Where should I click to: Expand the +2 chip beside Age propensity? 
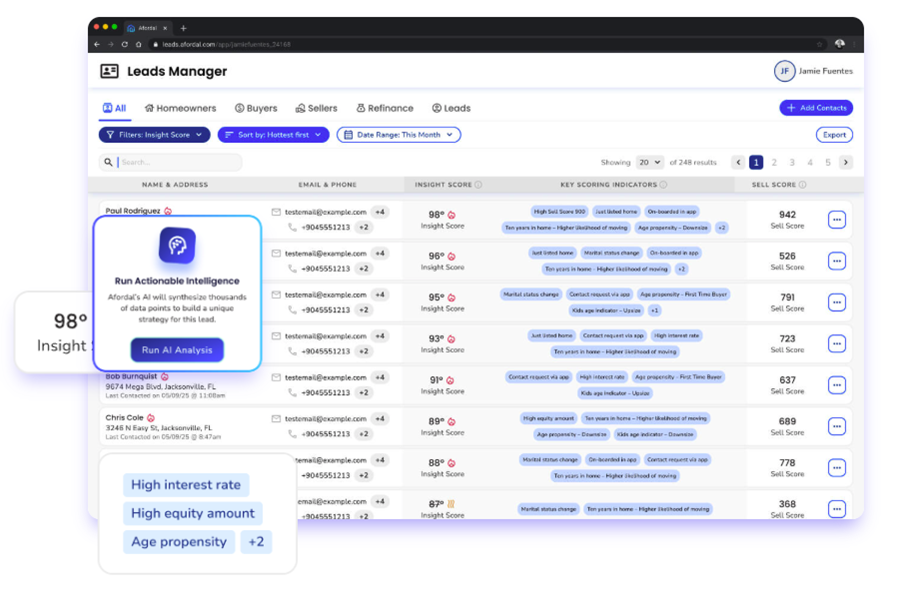pos(256,542)
